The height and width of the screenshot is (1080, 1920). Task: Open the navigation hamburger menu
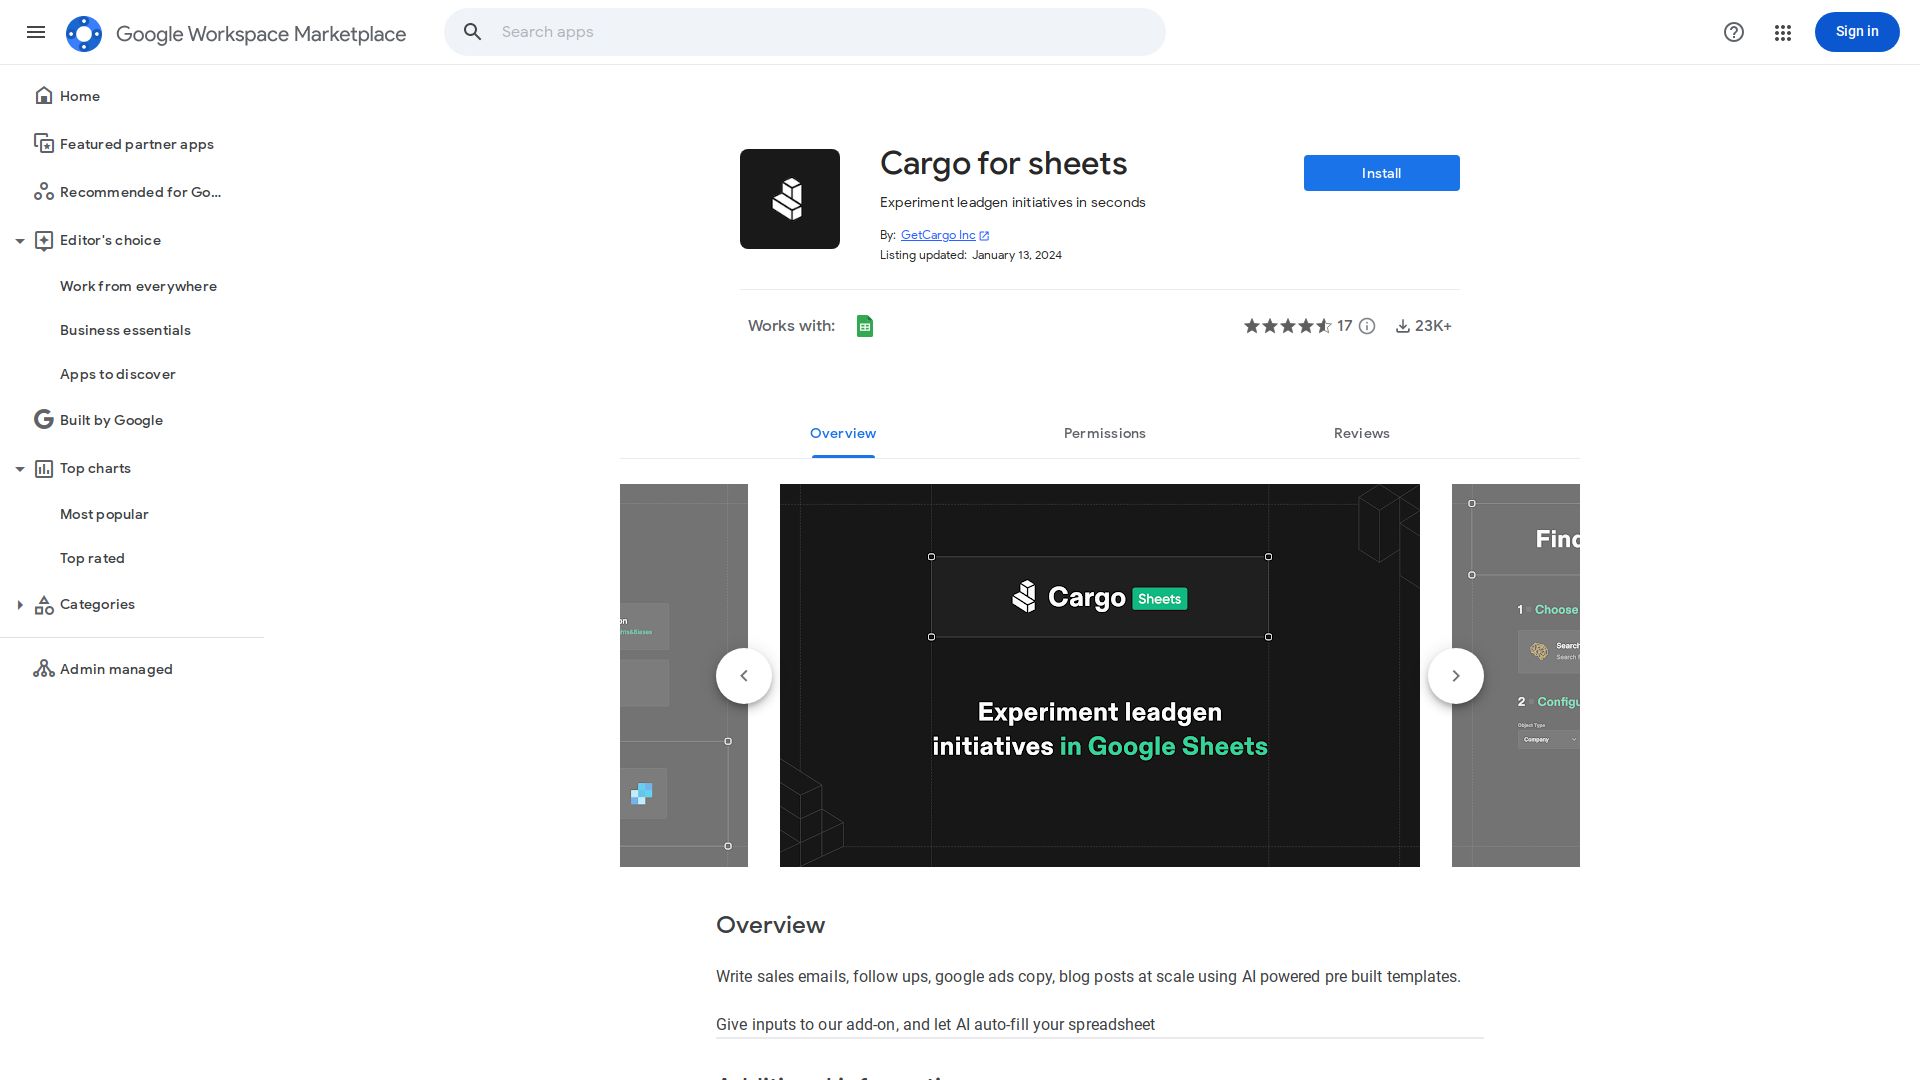(36, 32)
